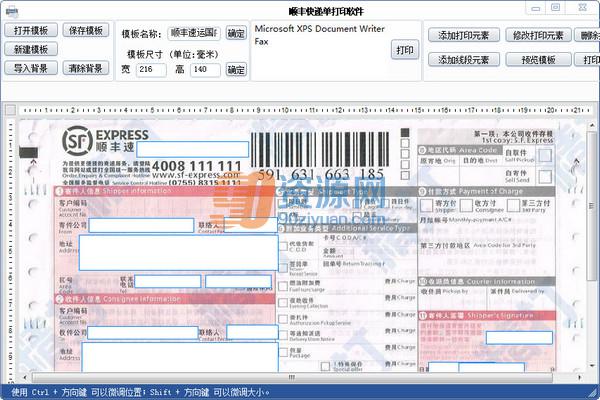Confirm the template name with 确定
The width and height of the screenshot is (600, 400).
[236, 33]
